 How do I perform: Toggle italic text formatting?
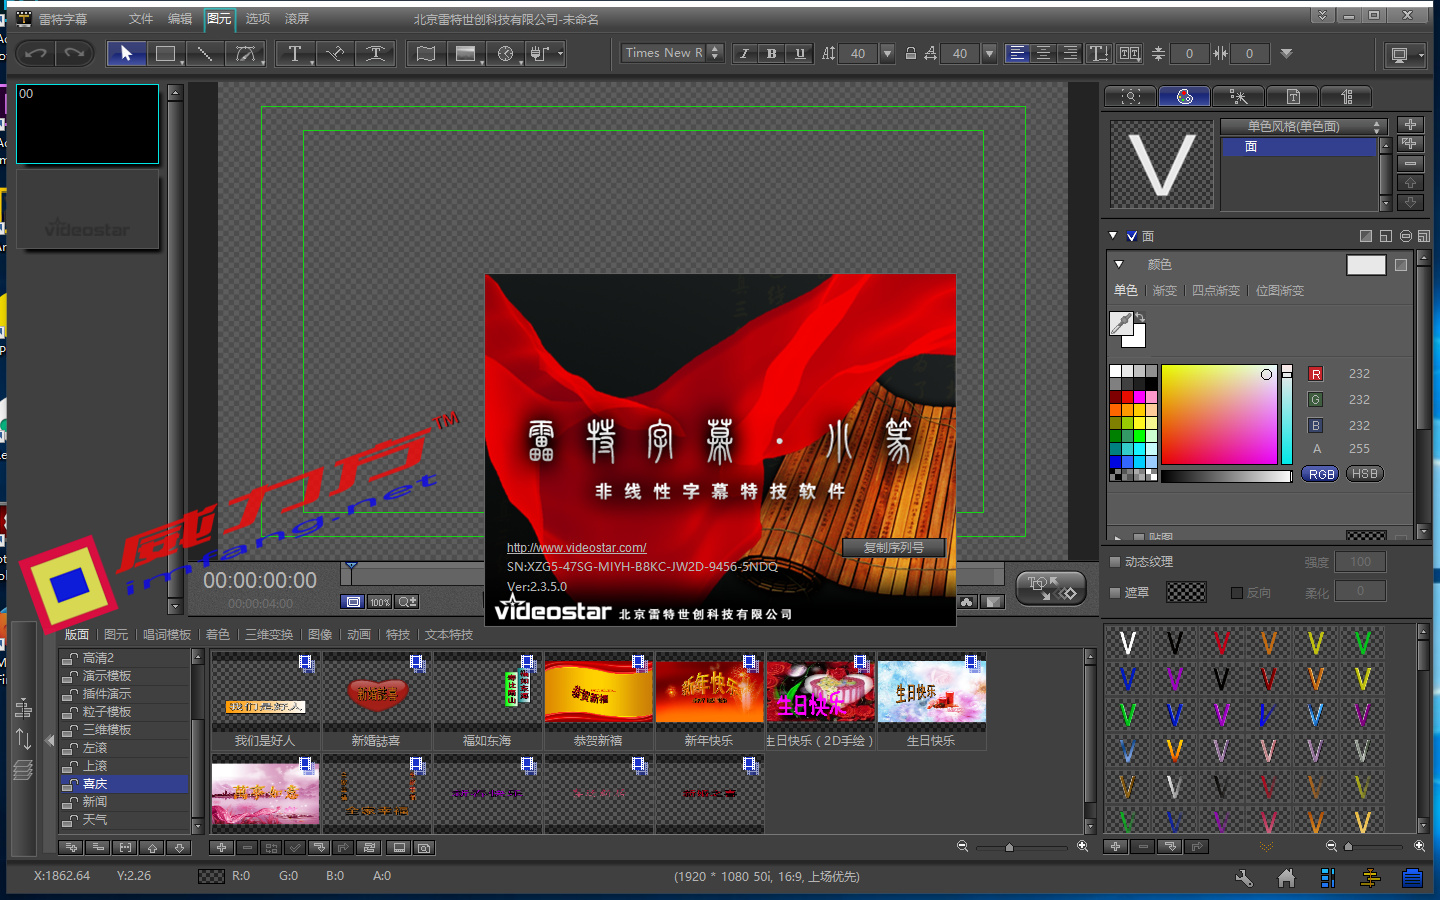(744, 53)
